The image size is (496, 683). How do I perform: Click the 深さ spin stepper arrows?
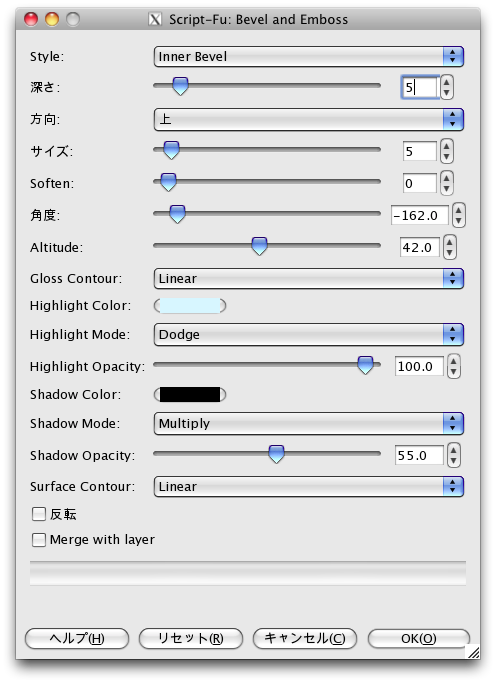(x=446, y=87)
